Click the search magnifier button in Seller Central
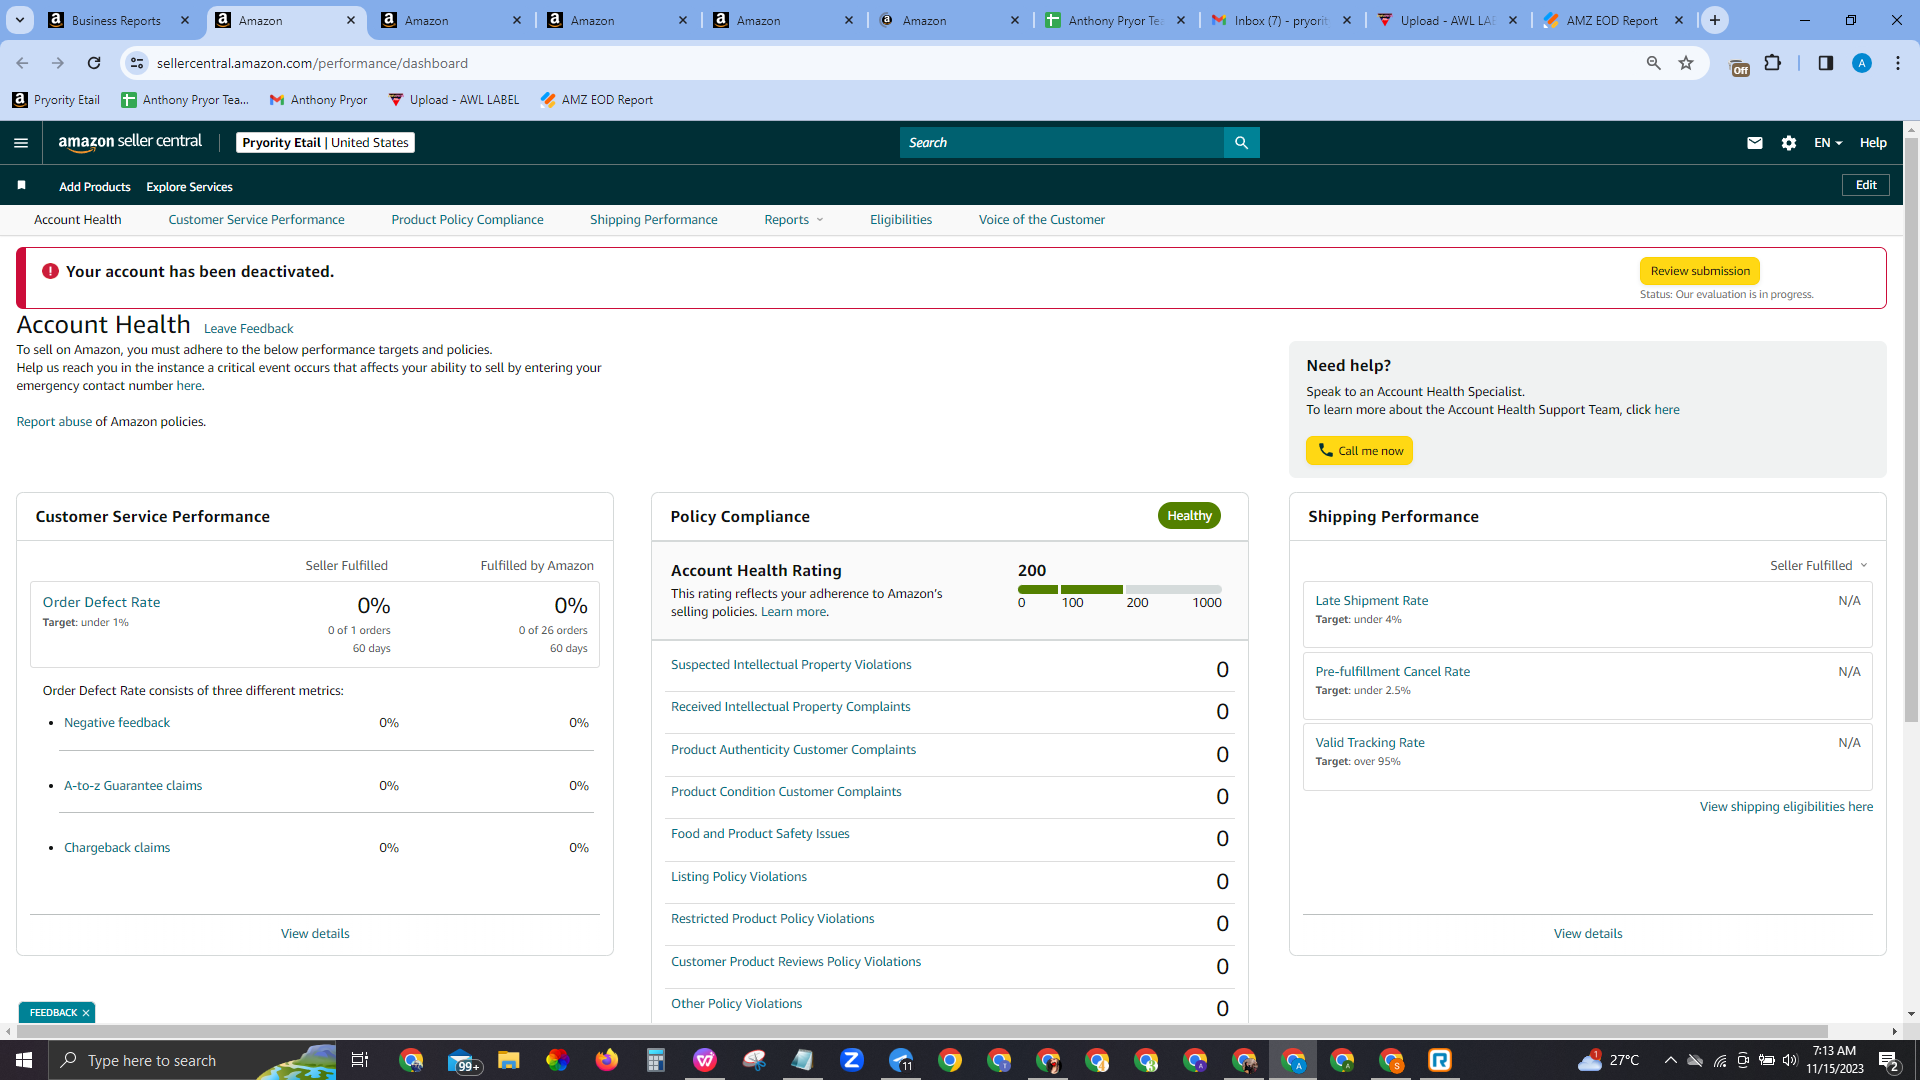The image size is (1920, 1080). (x=1241, y=143)
